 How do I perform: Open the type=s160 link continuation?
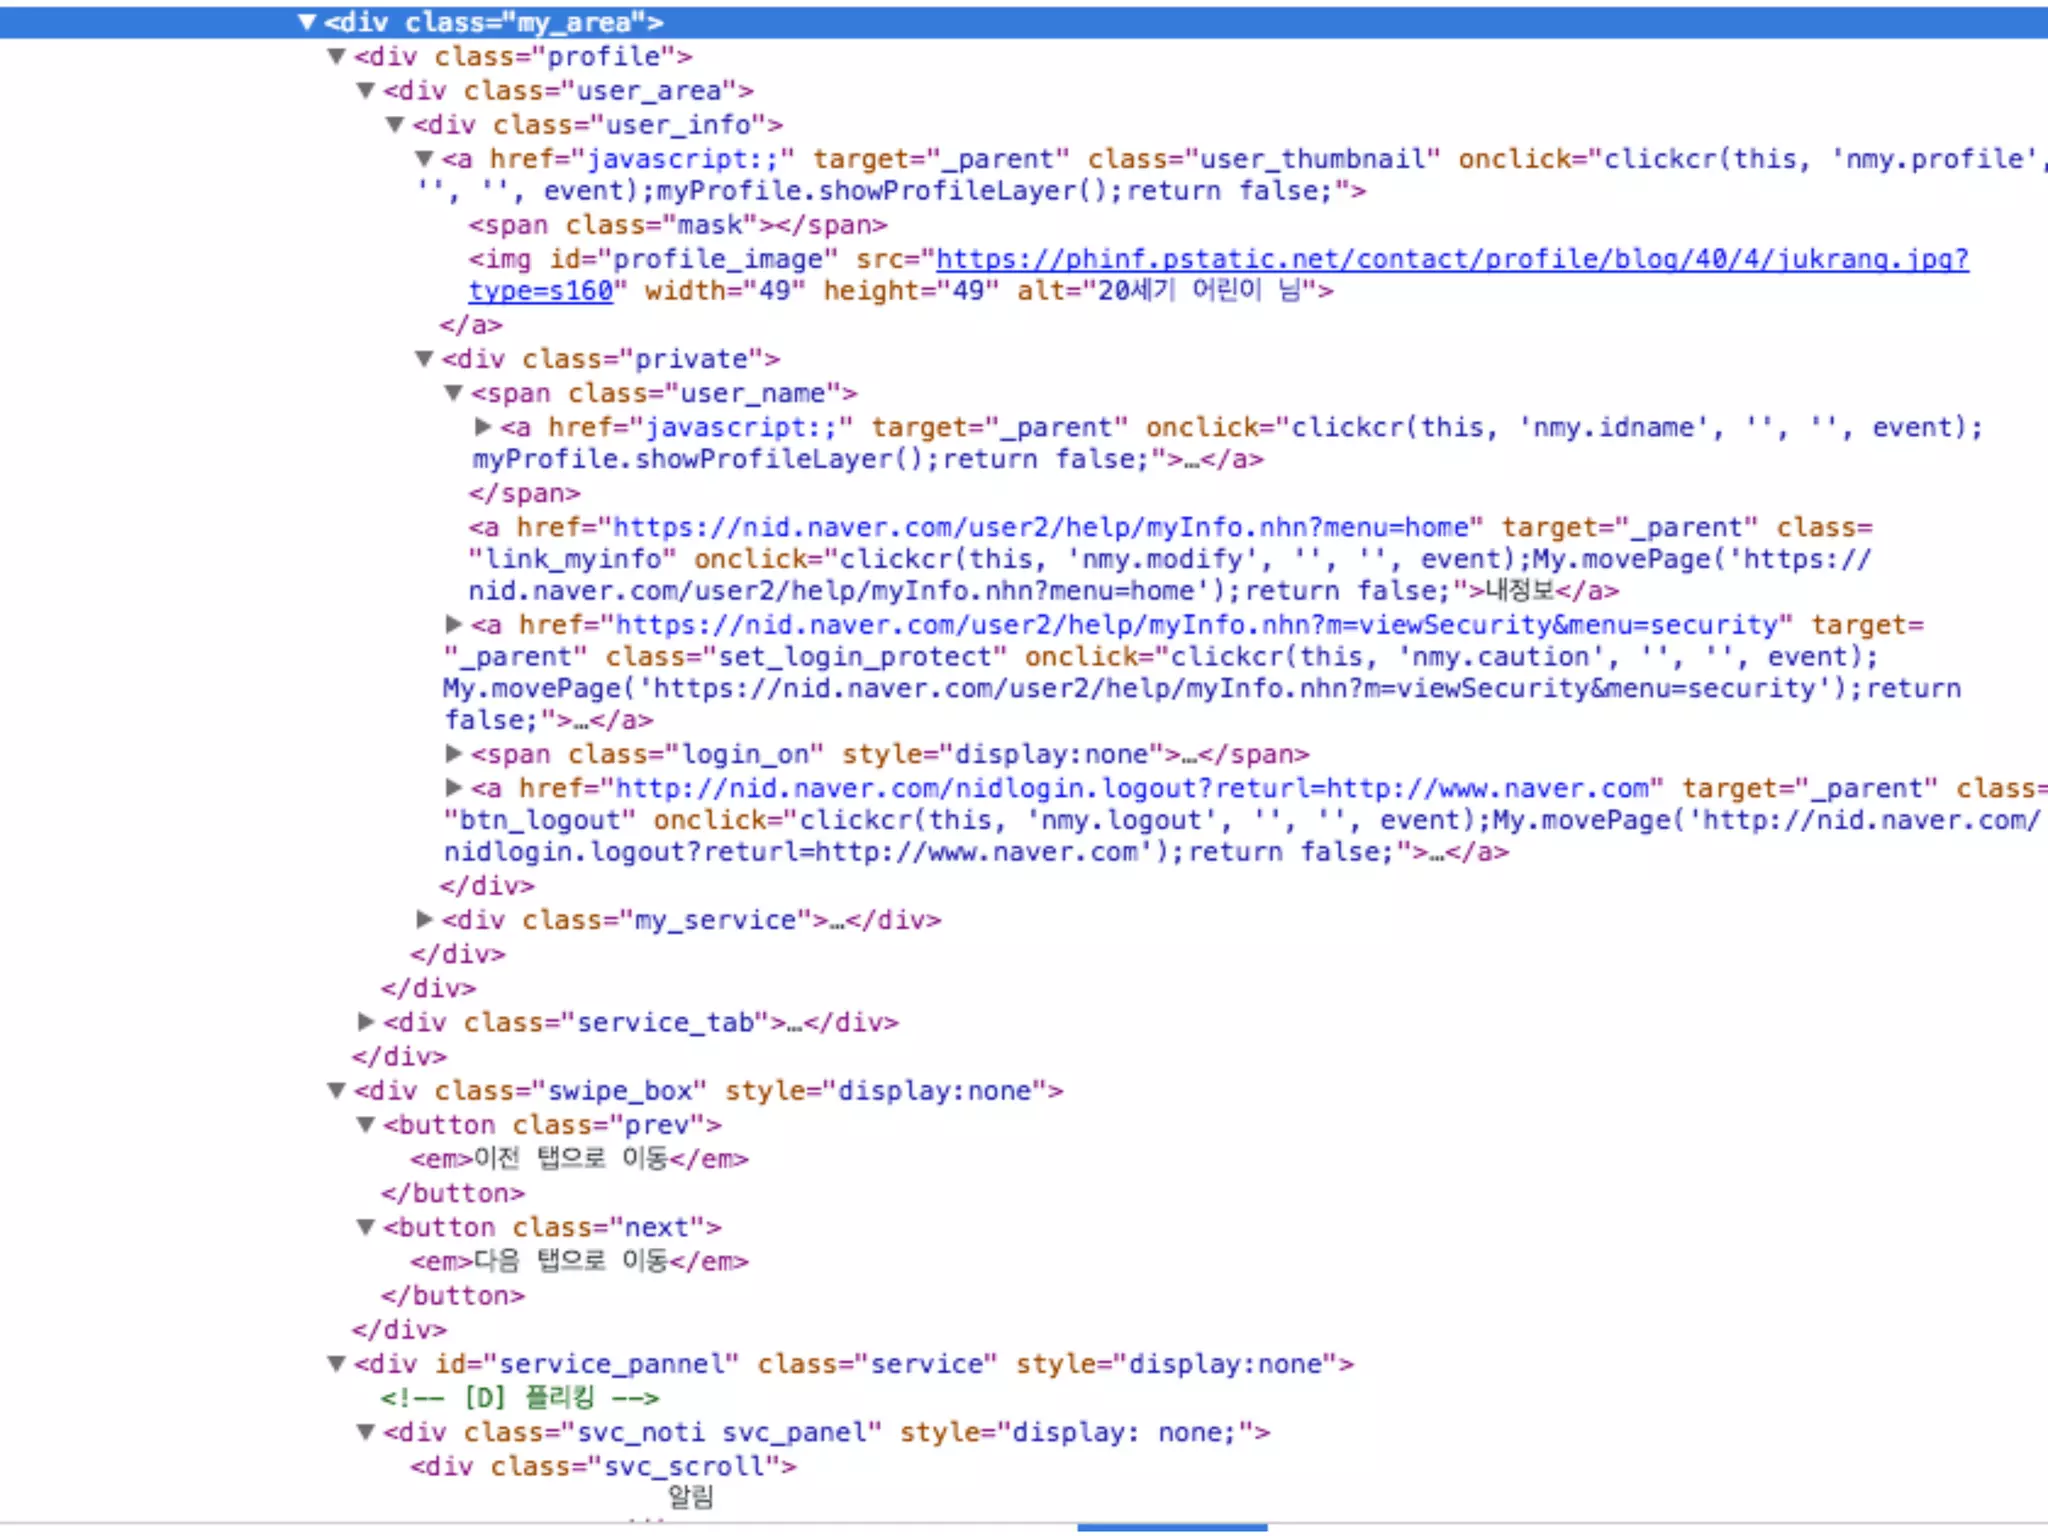point(541,291)
